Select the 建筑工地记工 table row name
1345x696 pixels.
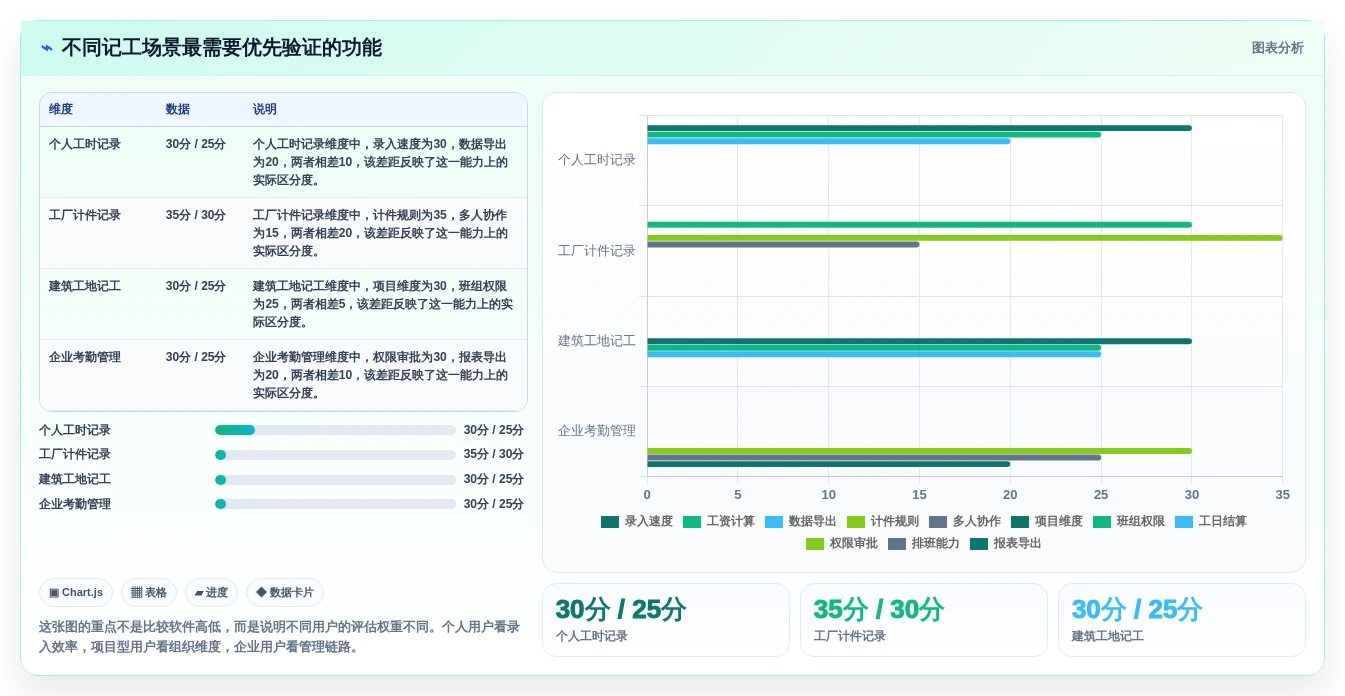point(85,286)
